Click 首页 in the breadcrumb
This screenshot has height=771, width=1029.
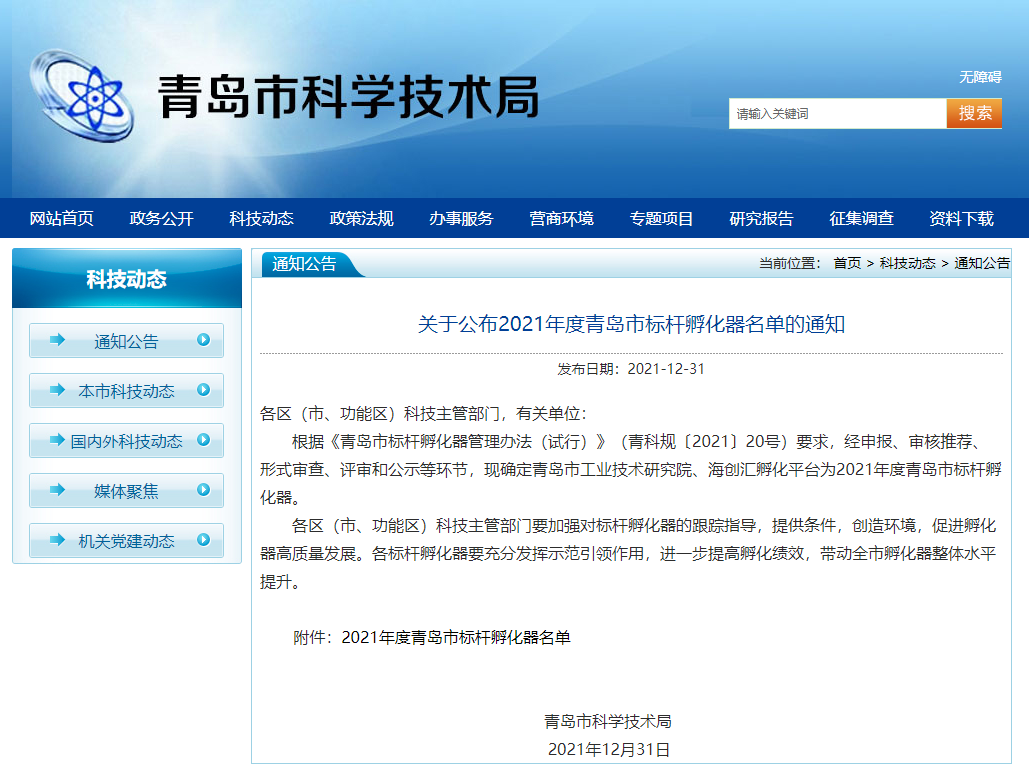847,263
